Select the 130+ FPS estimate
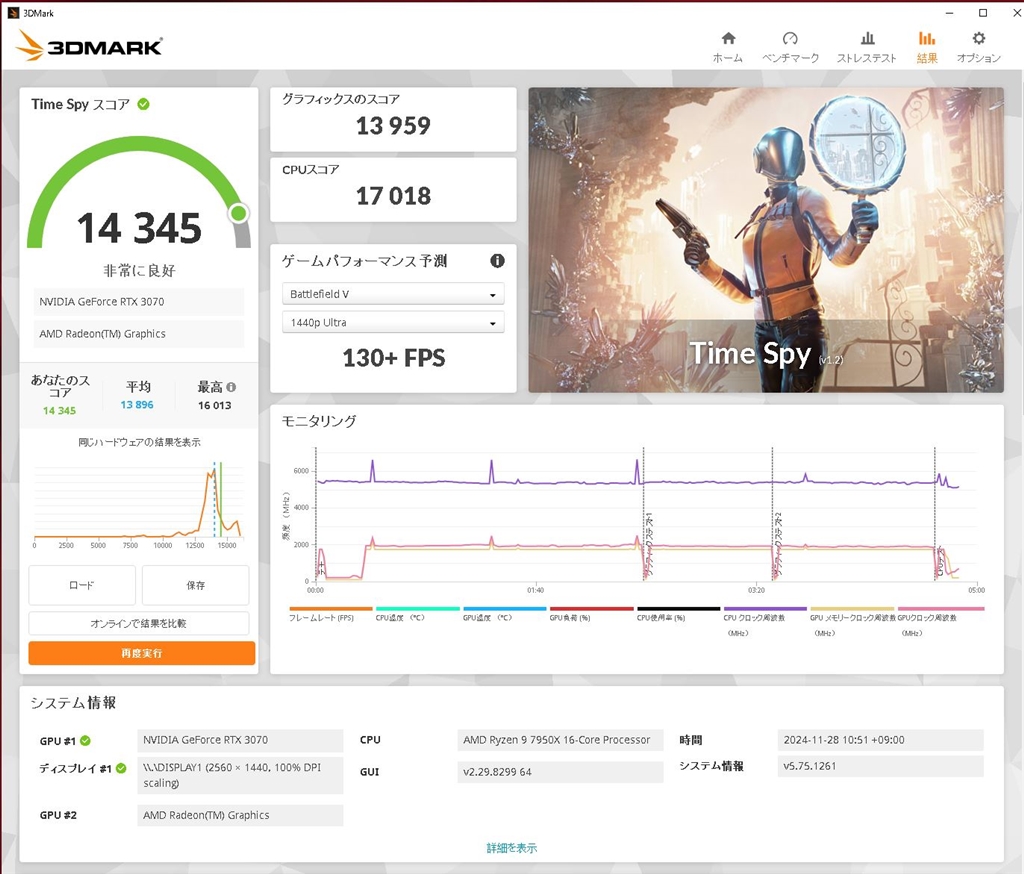The image size is (1024, 874). pyautogui.click(x=394, y=358)
